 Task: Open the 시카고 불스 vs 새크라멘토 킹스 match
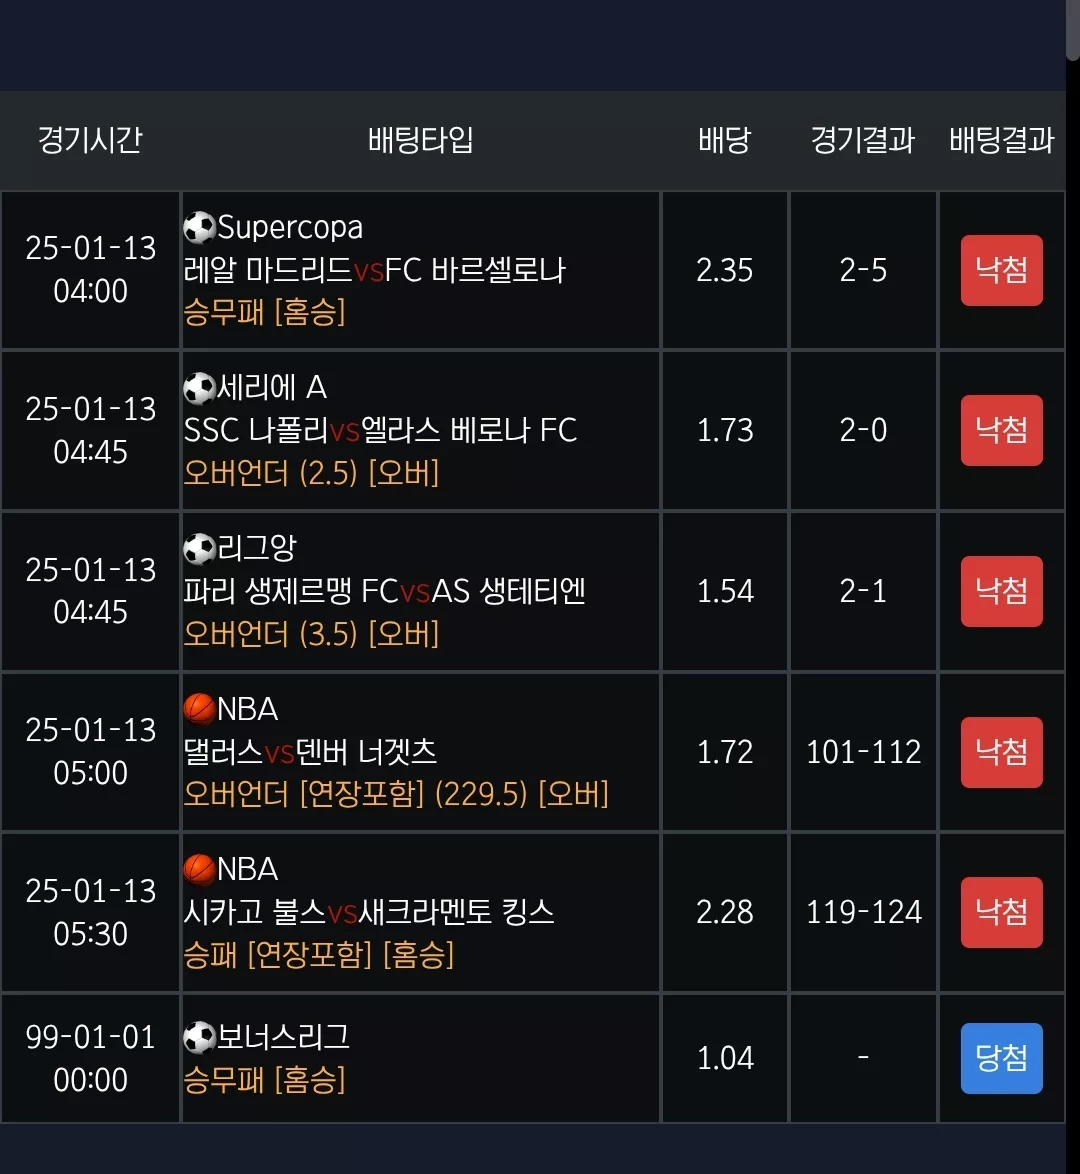click(x=368, y=912)
